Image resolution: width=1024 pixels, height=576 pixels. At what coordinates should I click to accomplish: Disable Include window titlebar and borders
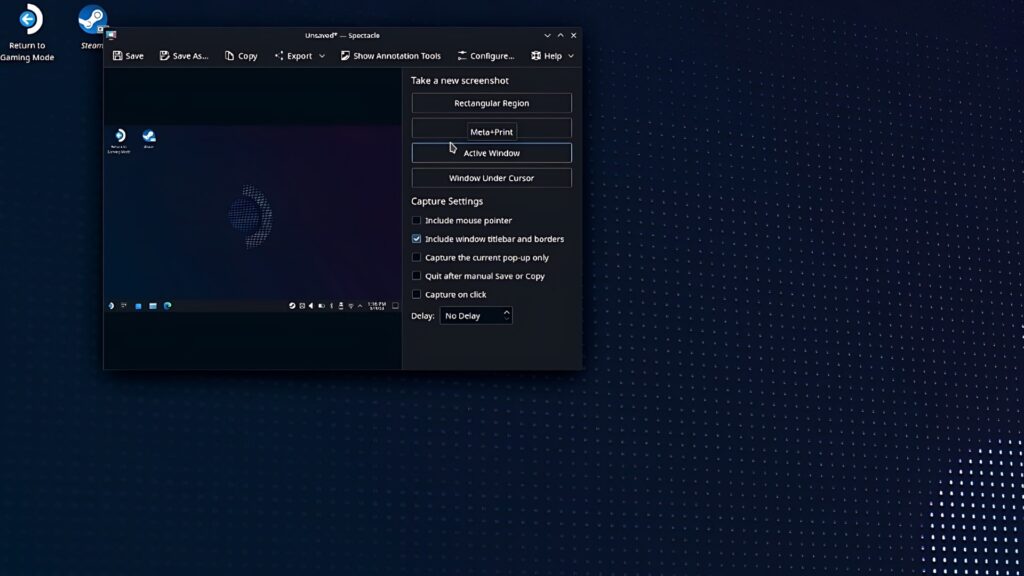[x=417, y=238]
